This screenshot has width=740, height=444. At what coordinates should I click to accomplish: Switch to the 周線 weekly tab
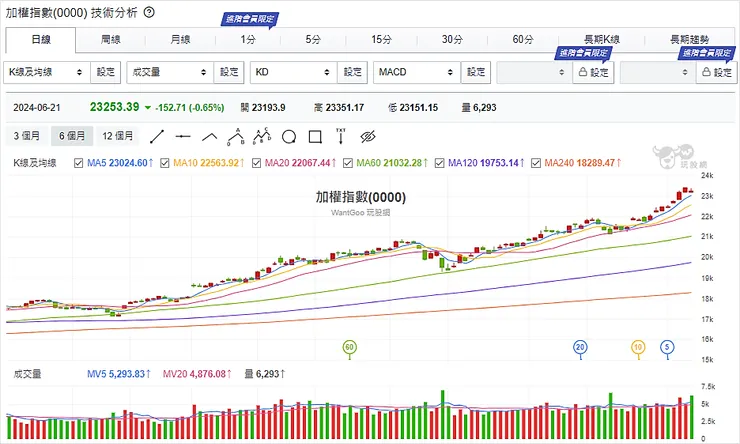(x=110, y=40)
